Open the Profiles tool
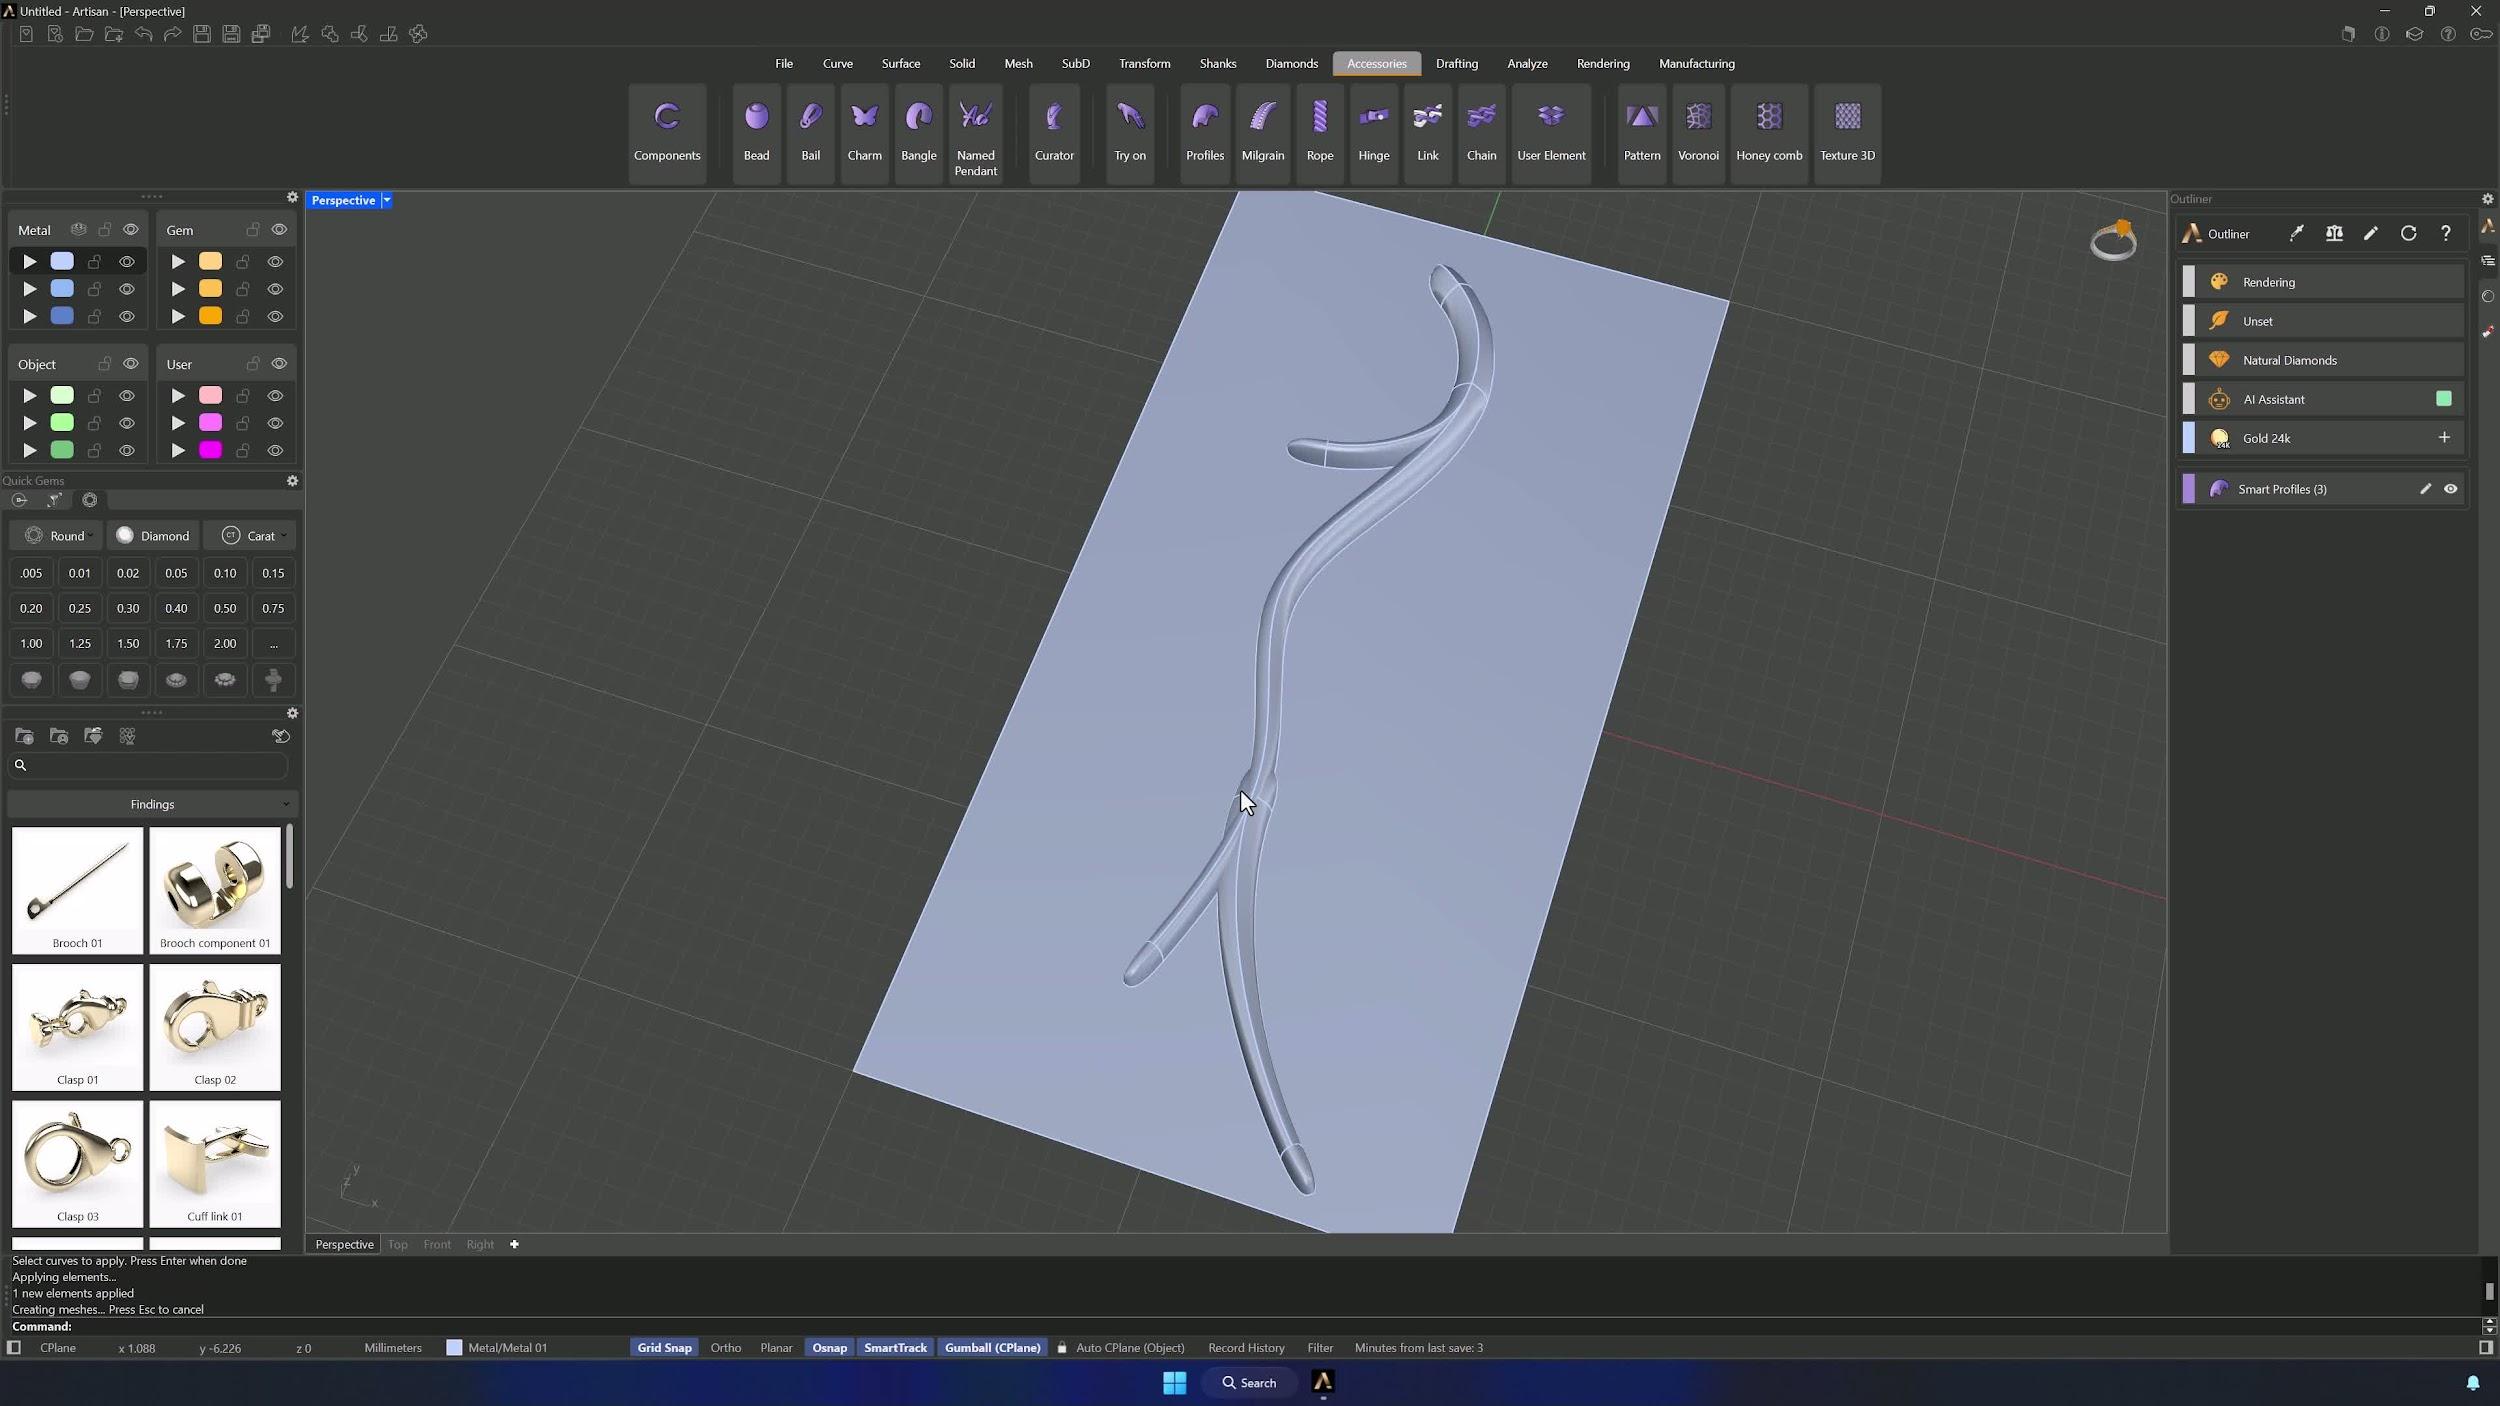The height and width of the screenshot is (1406, 2500). tap(1204, 133)
